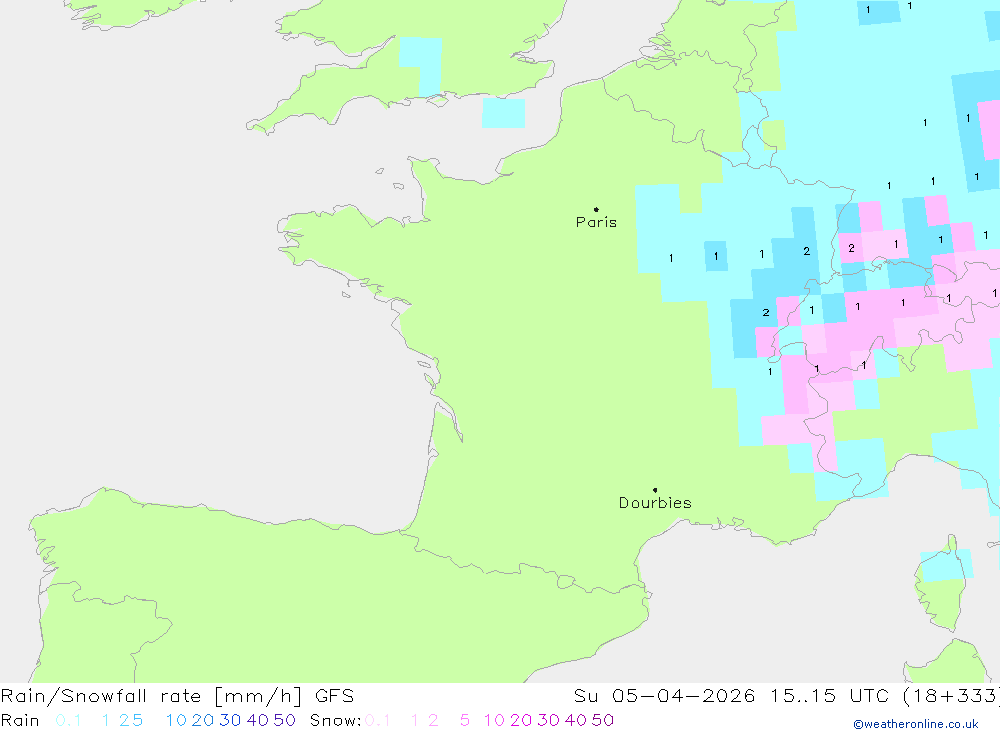The height and width of the screenshot is (733, 1000).
Task: Click the '15..15 UTC' time text
Action: click(x=830, y=696)
